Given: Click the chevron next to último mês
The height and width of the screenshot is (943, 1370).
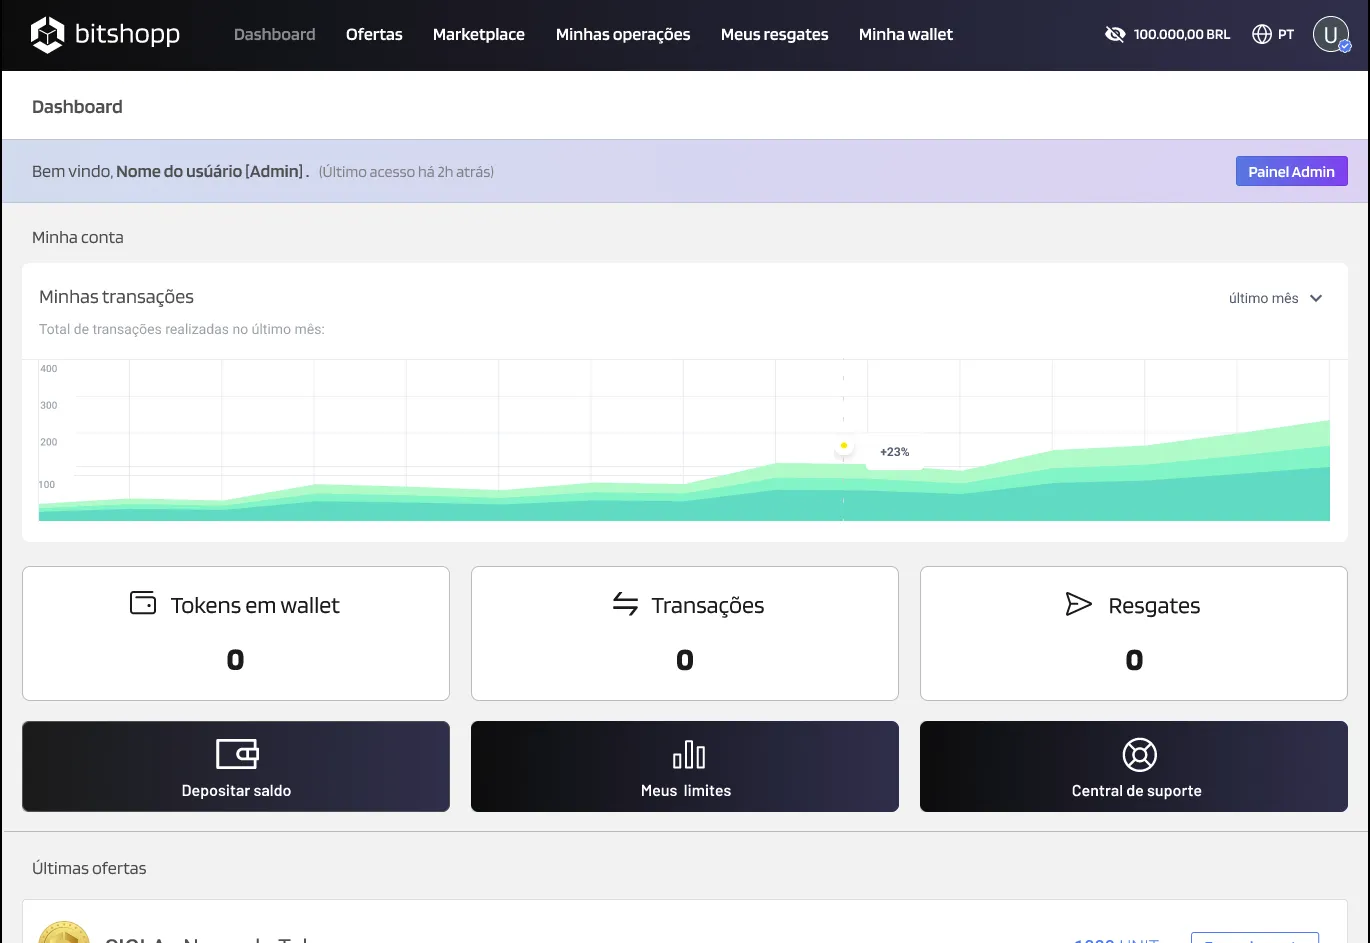Looking at the screenshot, I should pos(1316,298).
